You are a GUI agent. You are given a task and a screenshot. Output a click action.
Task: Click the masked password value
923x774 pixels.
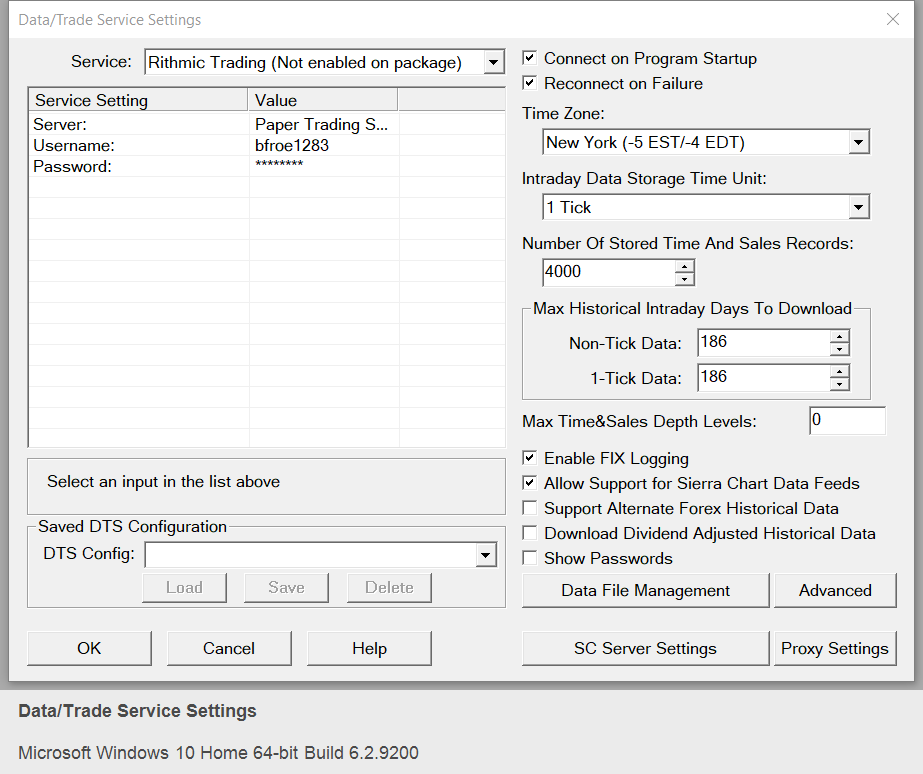(279, 164)
